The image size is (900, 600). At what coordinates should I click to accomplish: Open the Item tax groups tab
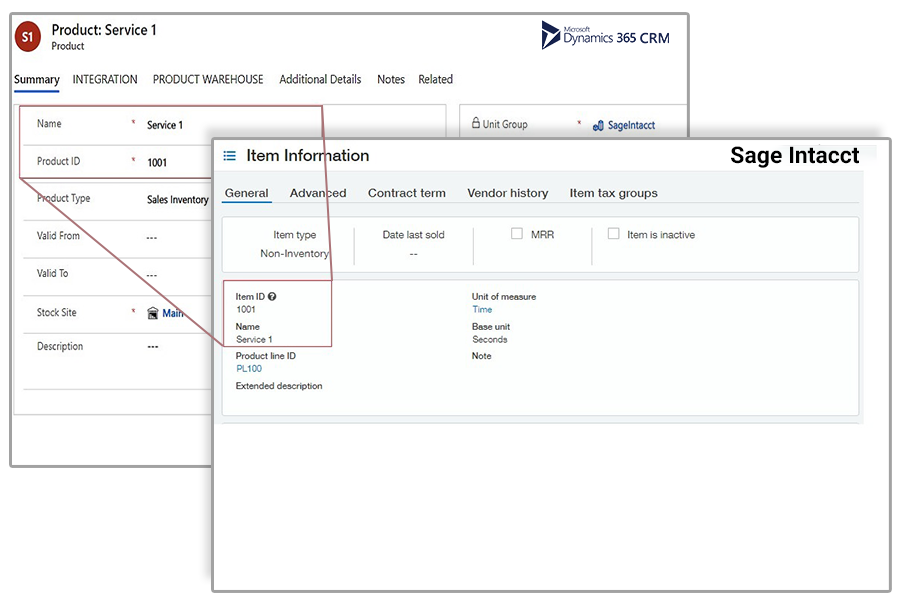point(613,193)
